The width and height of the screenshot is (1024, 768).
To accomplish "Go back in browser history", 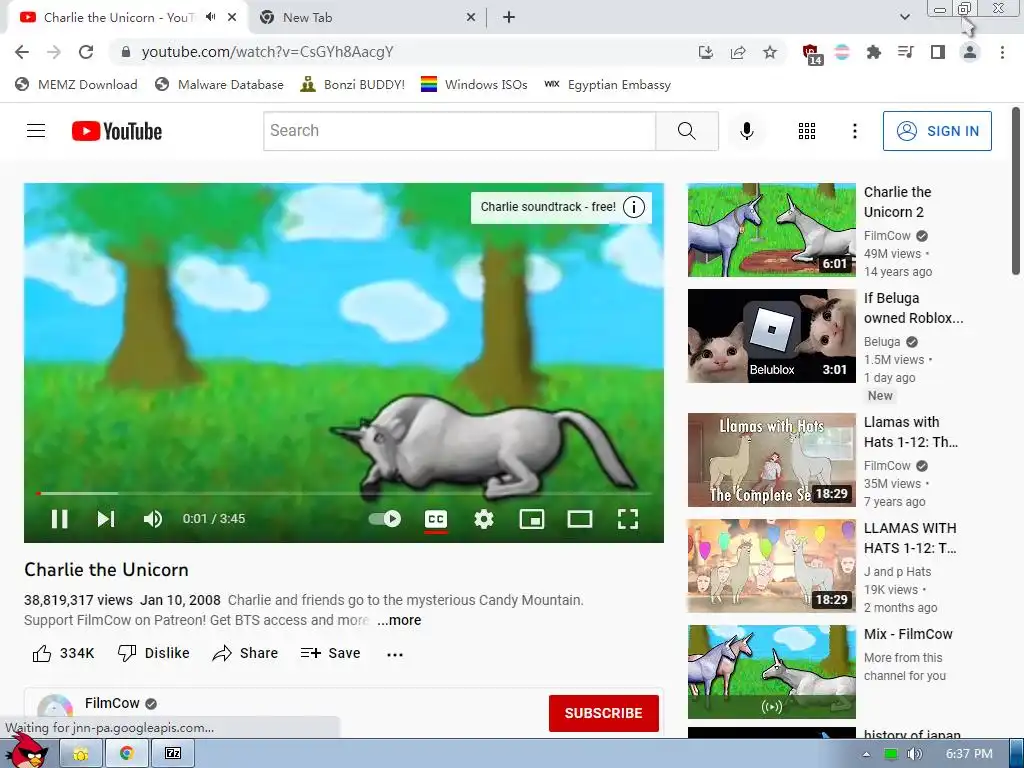I will click(x=22, y=52).
